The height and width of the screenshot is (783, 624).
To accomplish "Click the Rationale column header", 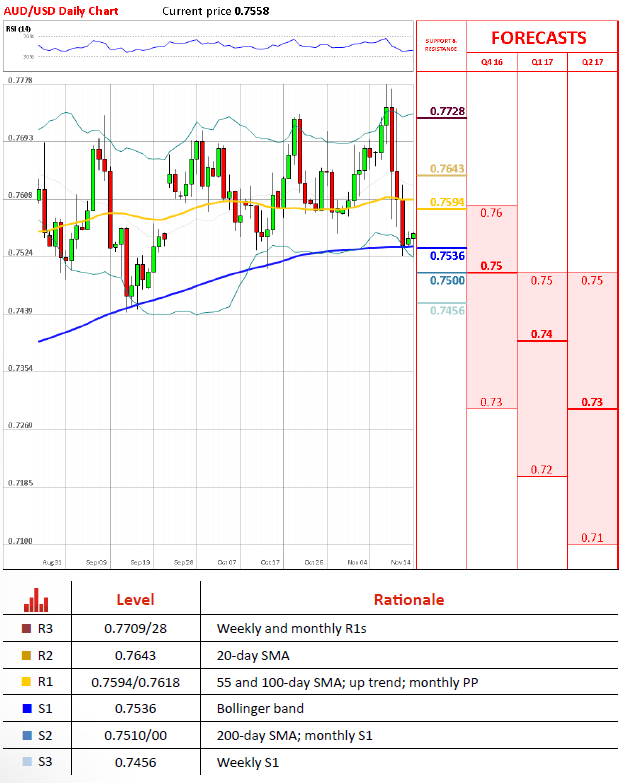I will [x=409, y=599].
